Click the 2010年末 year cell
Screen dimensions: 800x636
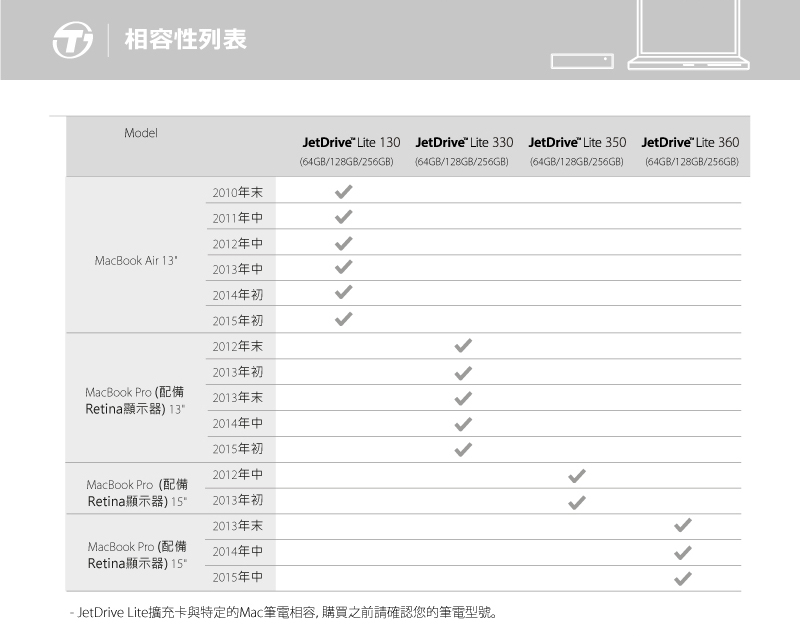238,192
